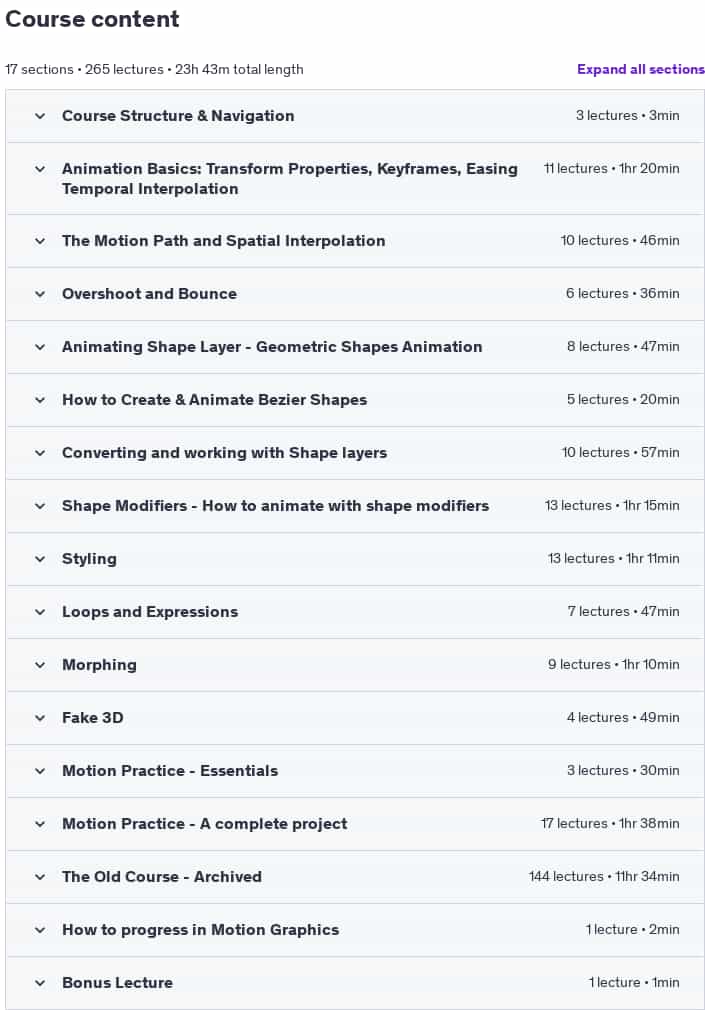The image size is (705, 1010).
Task: Expand all sections link
Action: coord(641,69)
